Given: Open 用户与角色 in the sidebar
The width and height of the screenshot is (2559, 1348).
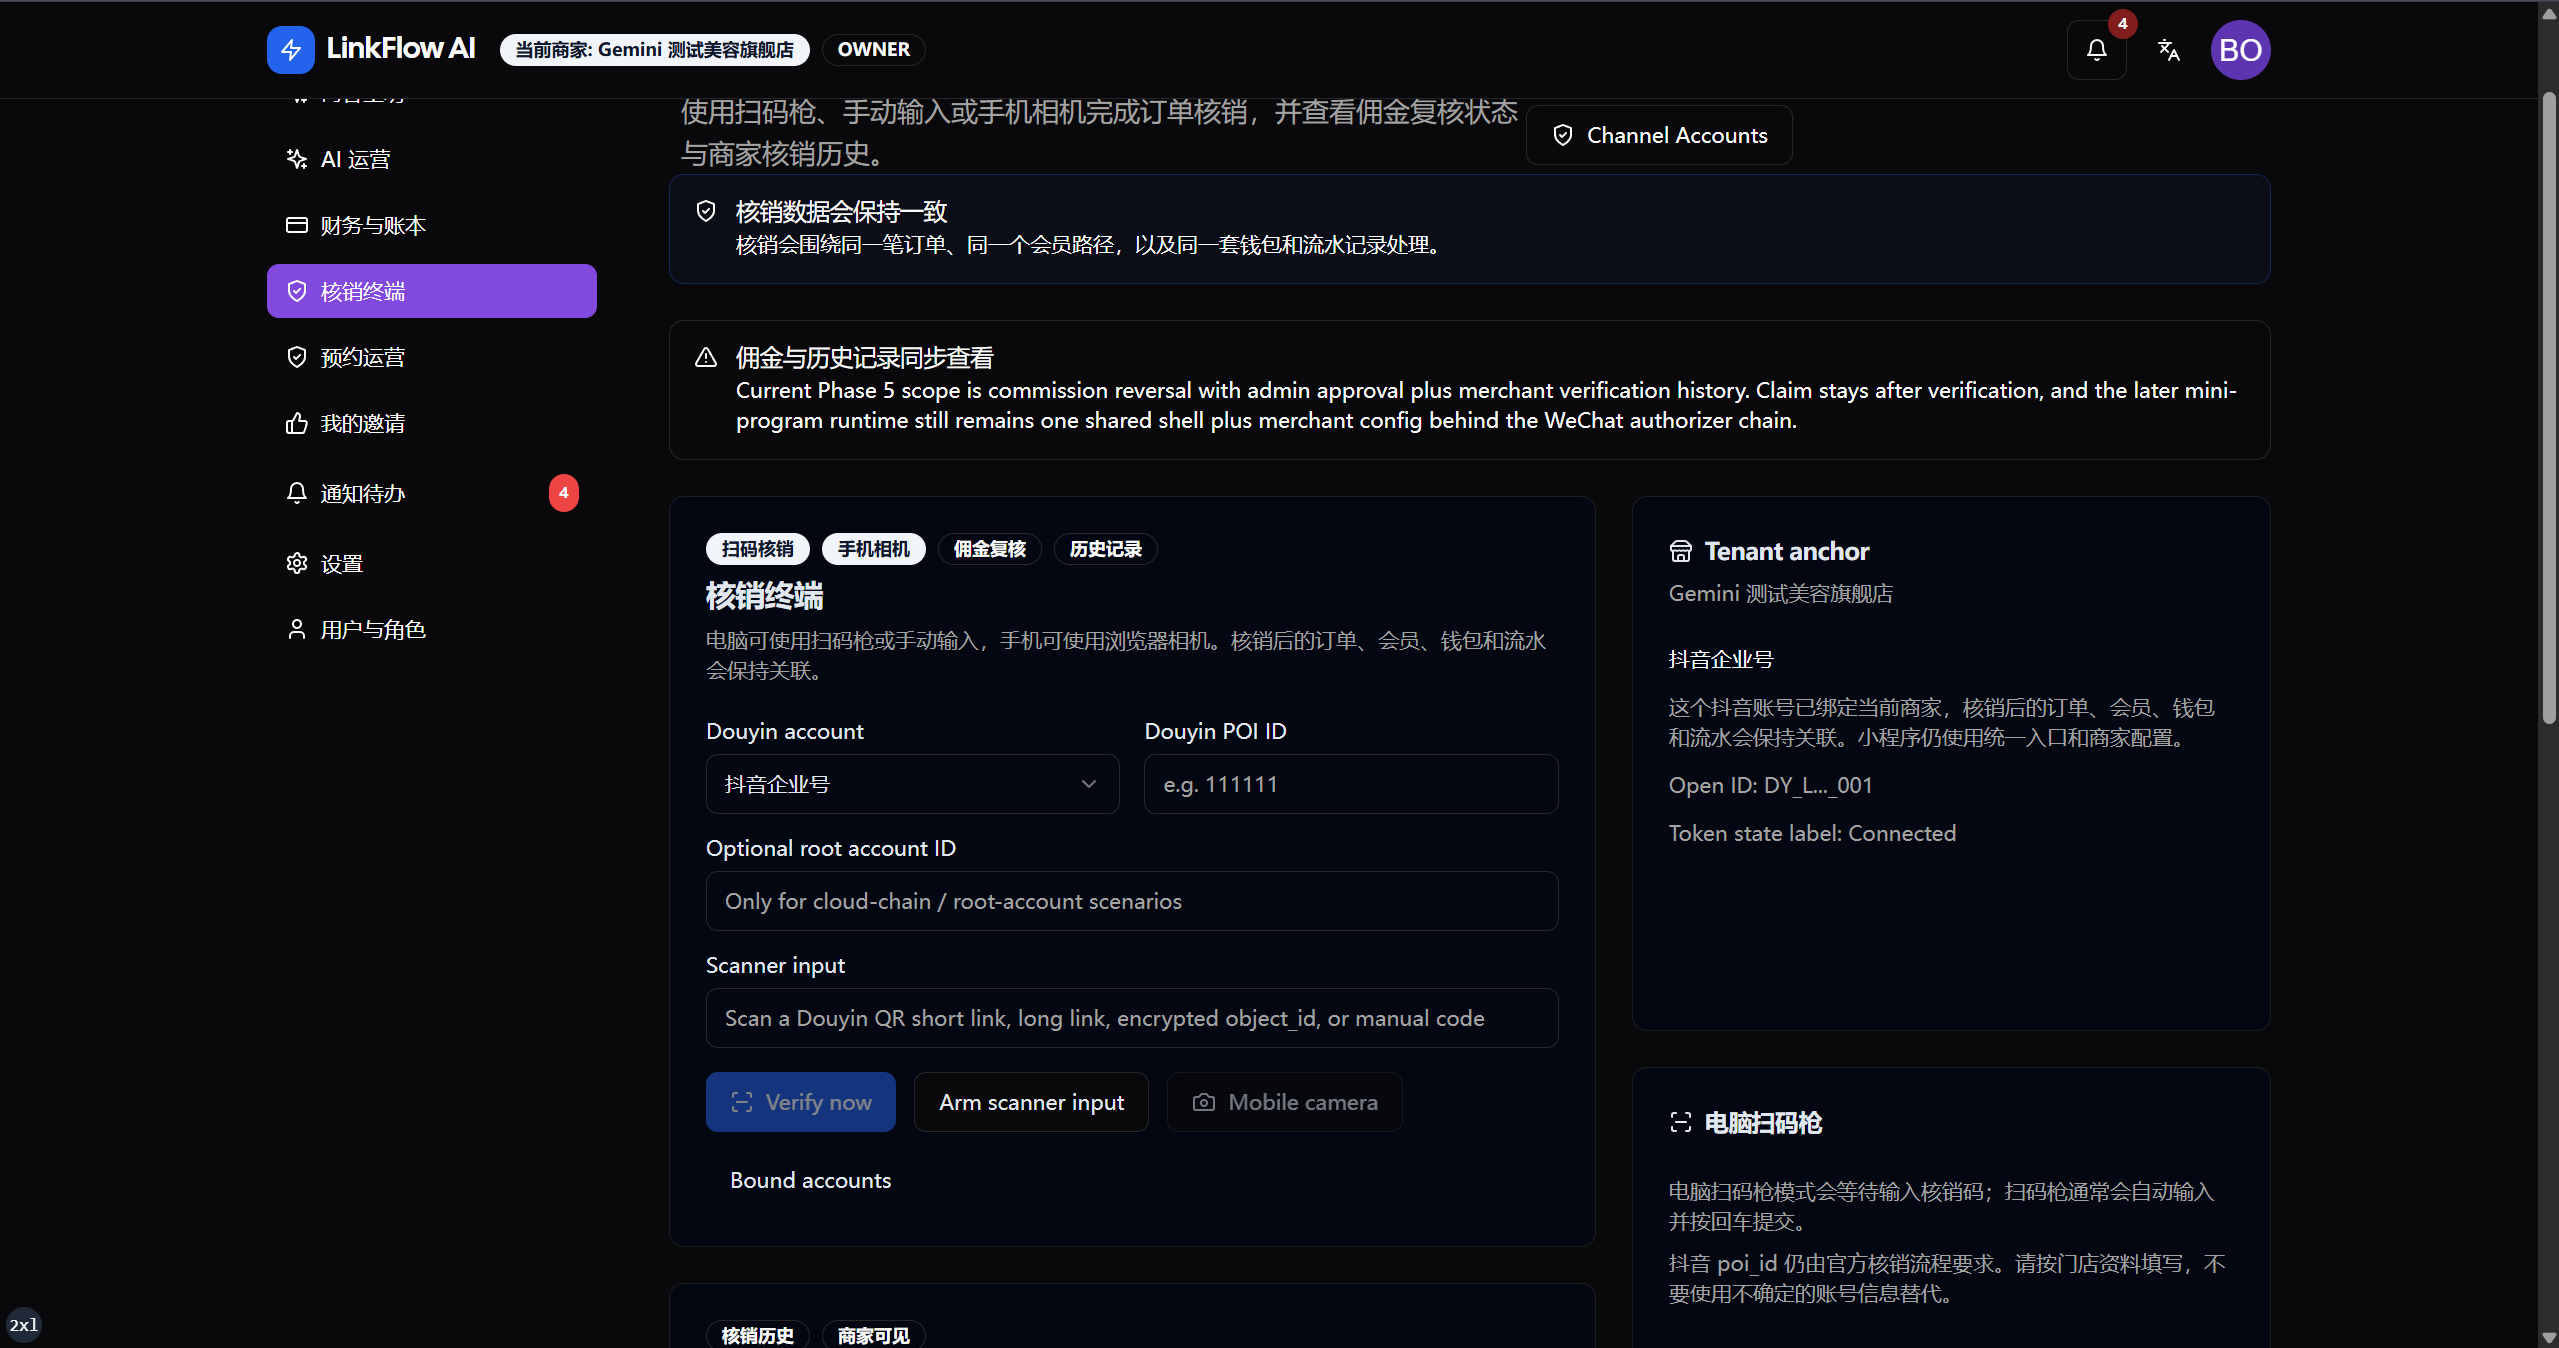Looking at the screenshot, I should click(432, 629).
